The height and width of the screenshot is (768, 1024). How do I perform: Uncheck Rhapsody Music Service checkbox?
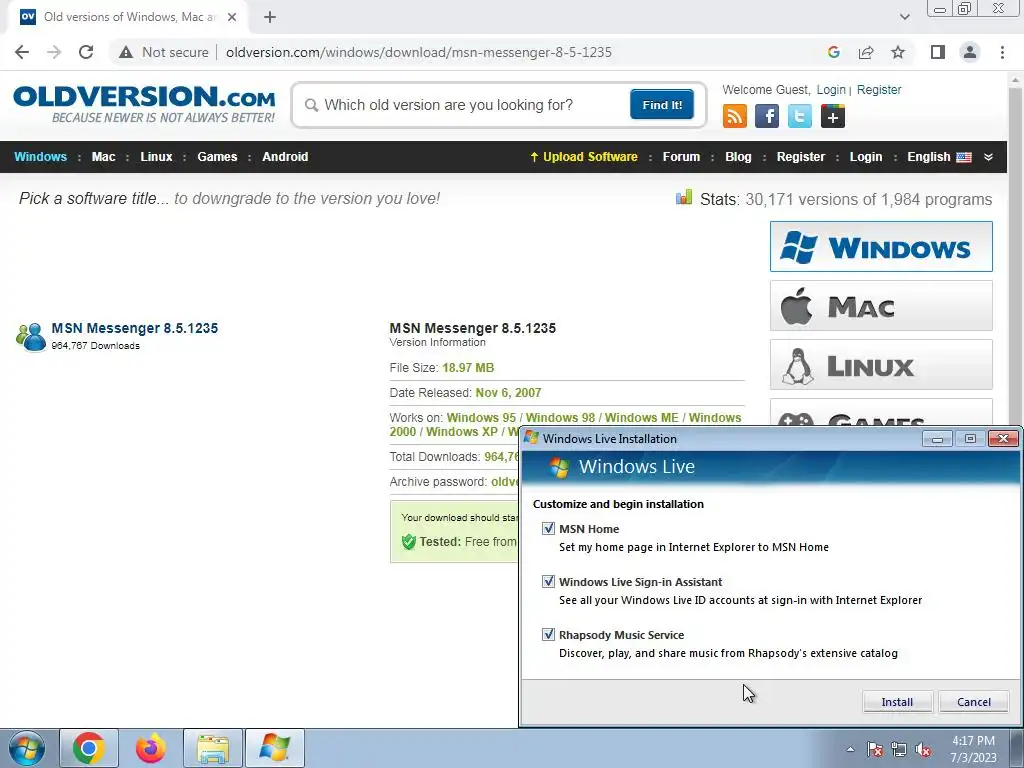(549, 634)
